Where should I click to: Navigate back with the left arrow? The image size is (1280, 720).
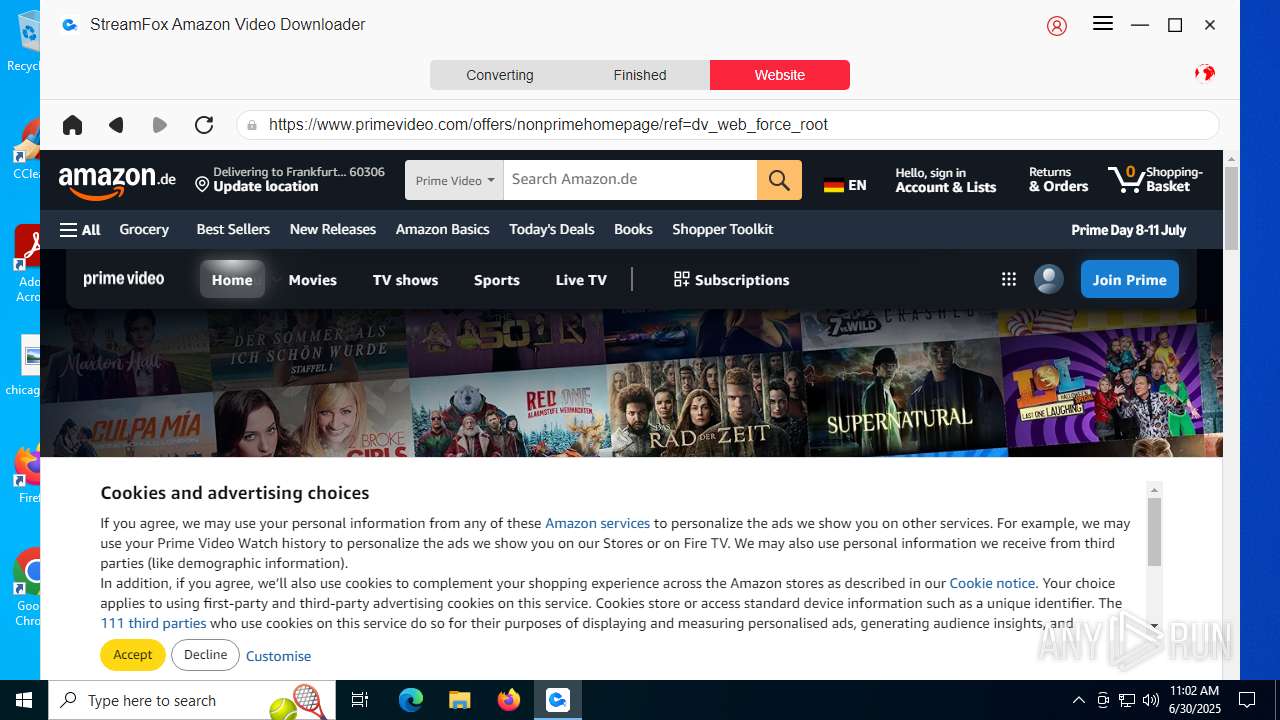coord(116,125)
